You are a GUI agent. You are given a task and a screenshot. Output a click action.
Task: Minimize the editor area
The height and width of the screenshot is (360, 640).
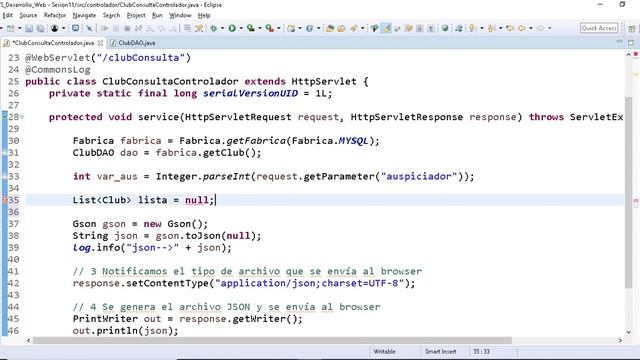[619, 42]
